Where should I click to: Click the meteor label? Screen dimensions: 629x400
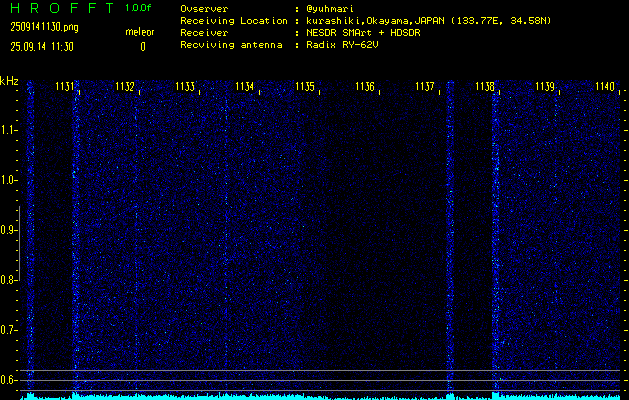[140, 32]
